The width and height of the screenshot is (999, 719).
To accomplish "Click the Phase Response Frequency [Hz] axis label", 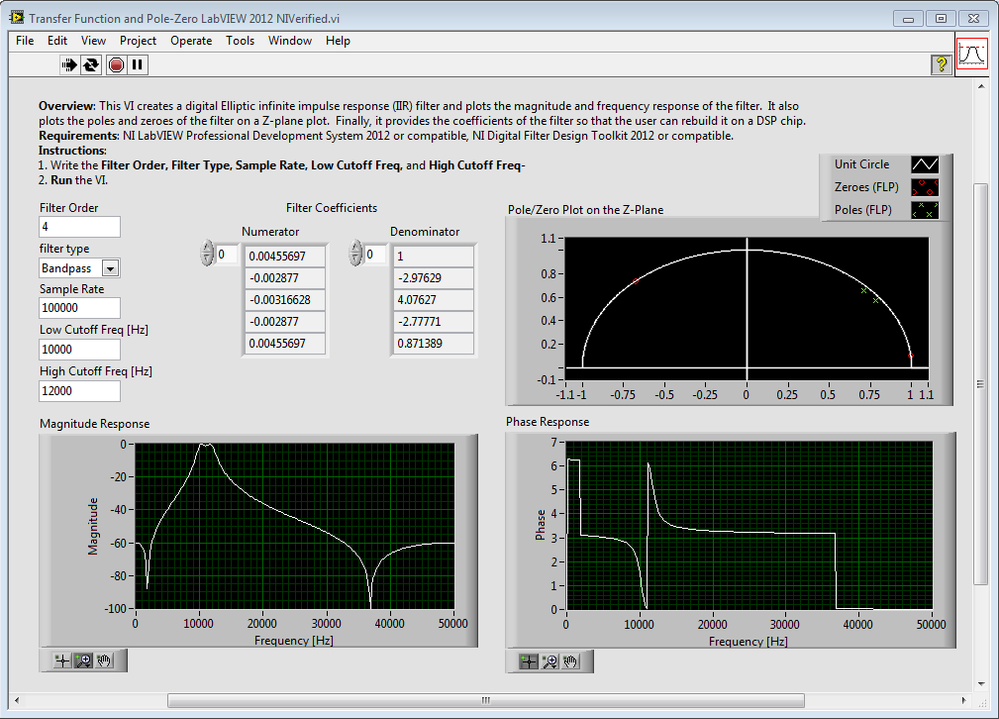I will [748, 642].
